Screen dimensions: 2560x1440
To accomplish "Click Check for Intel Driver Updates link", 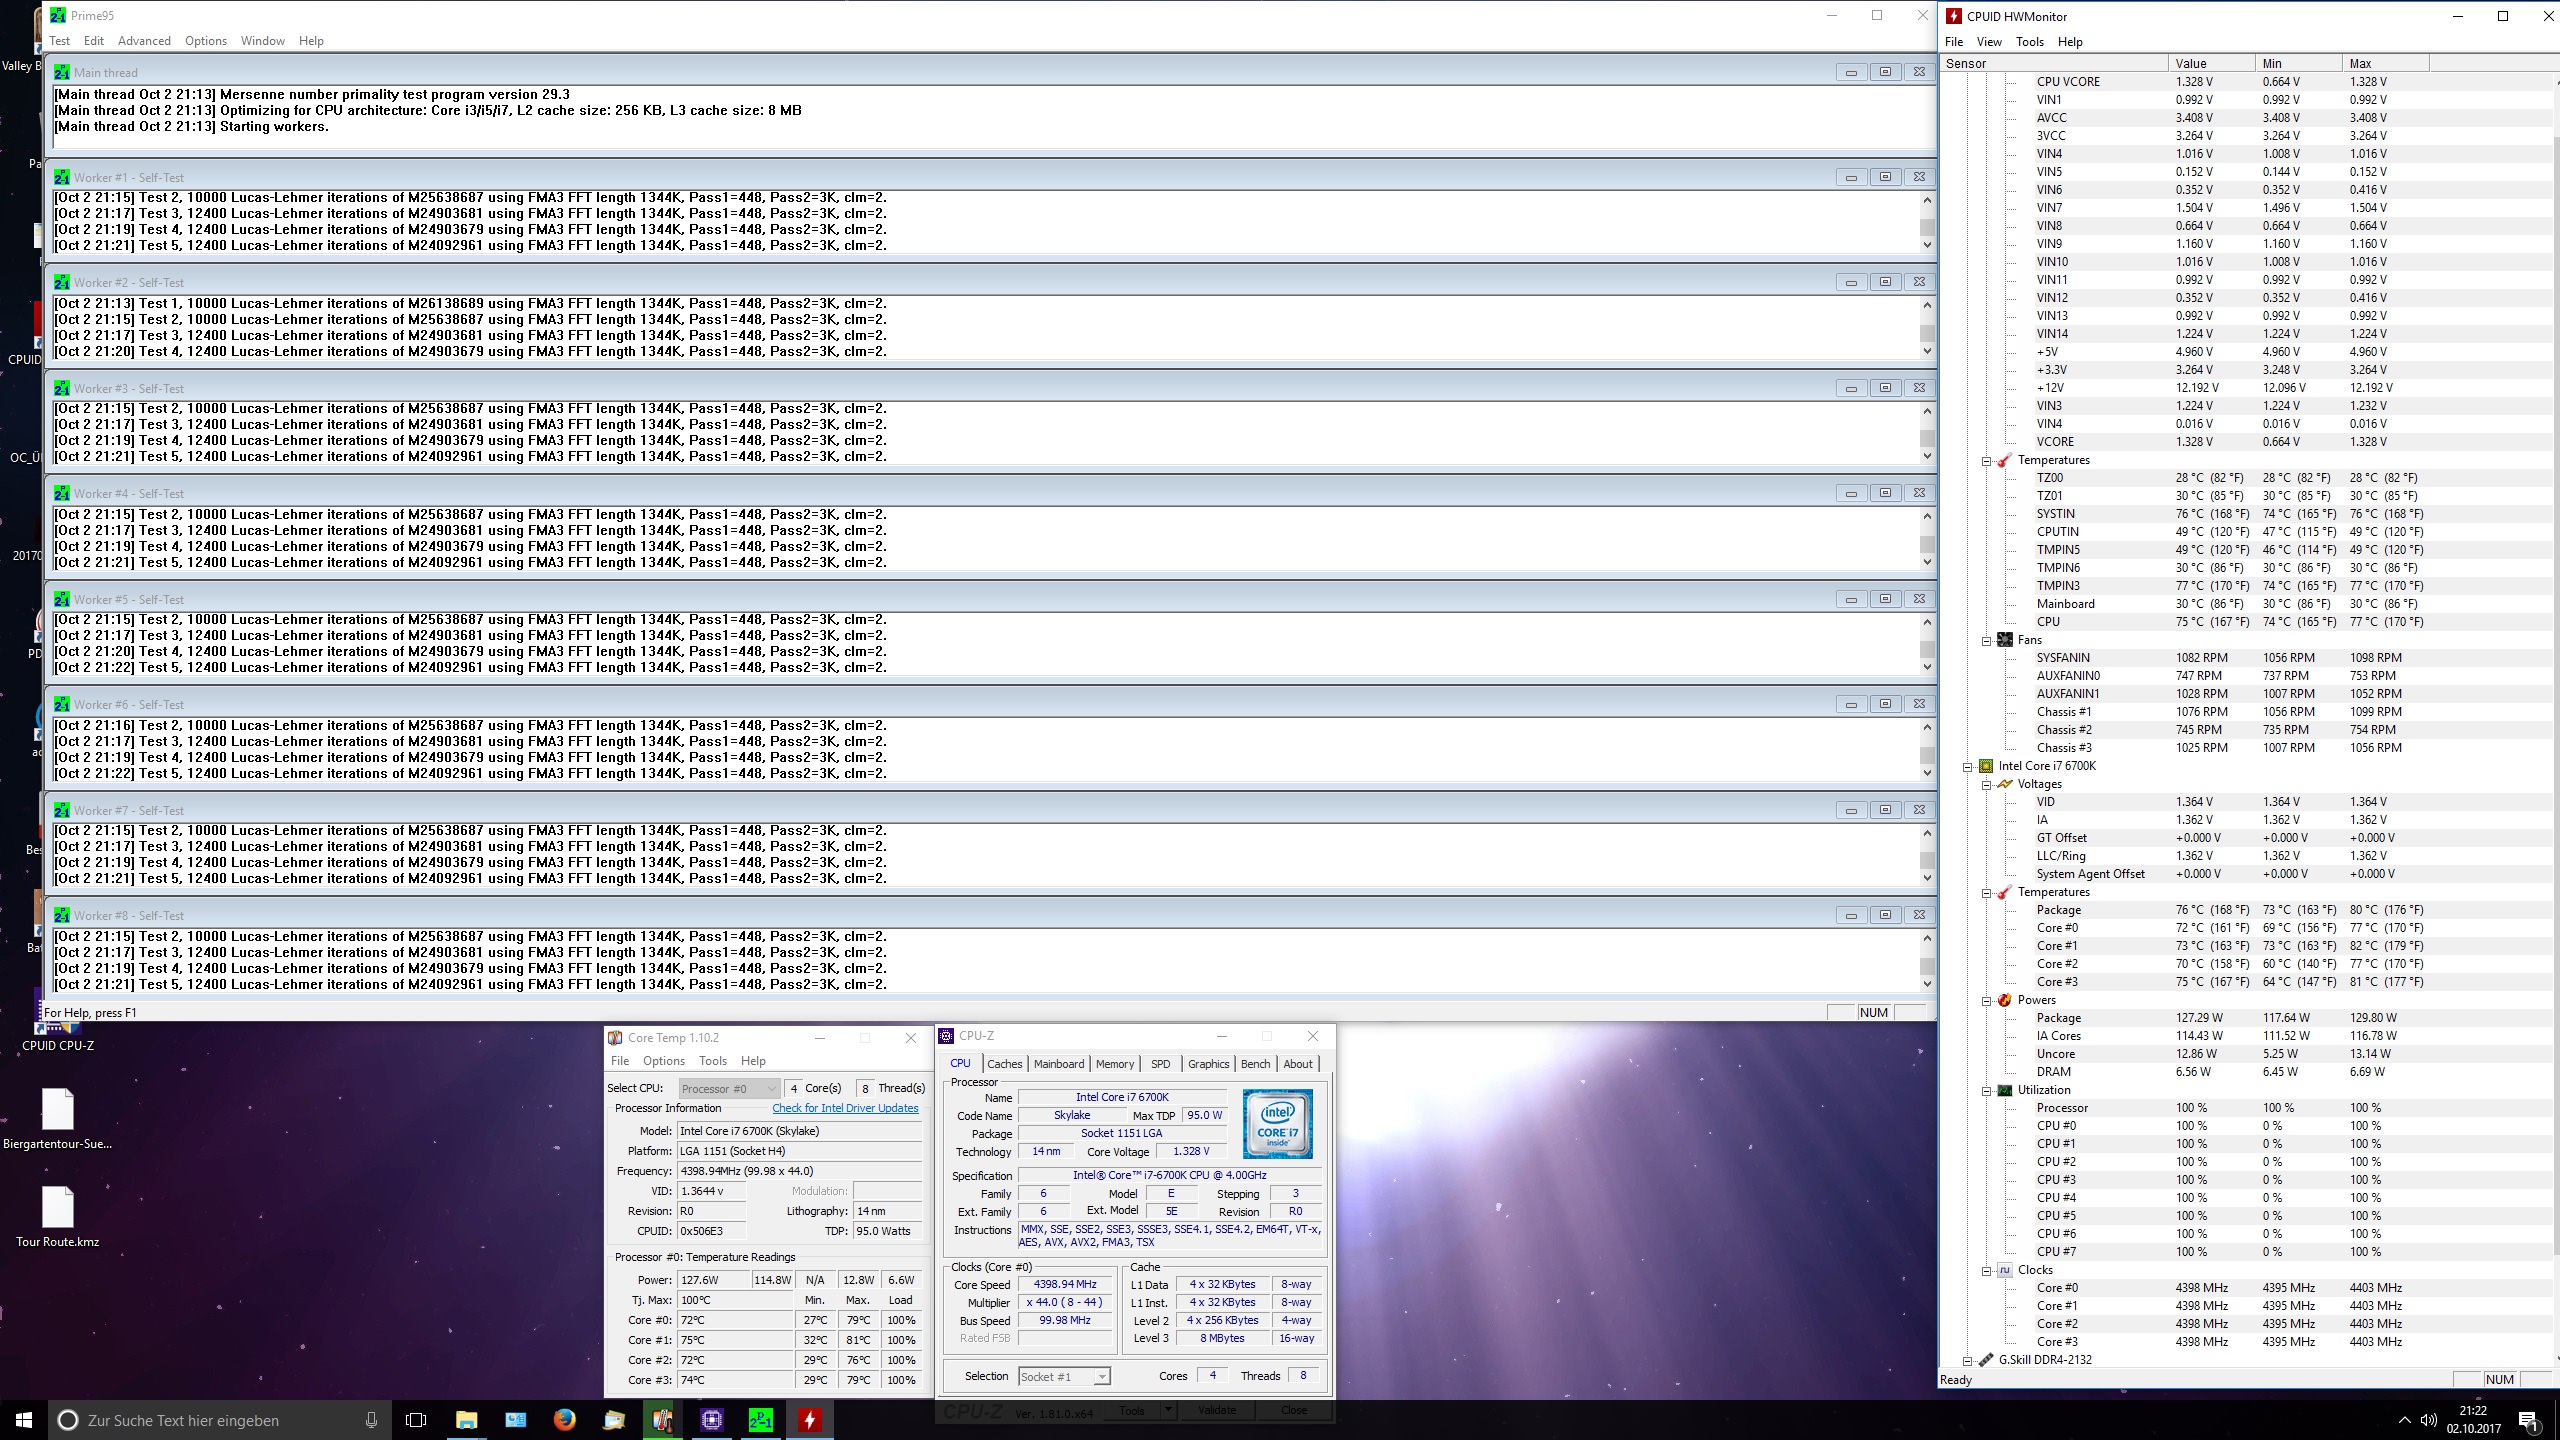I will [x=845, y=1108].
